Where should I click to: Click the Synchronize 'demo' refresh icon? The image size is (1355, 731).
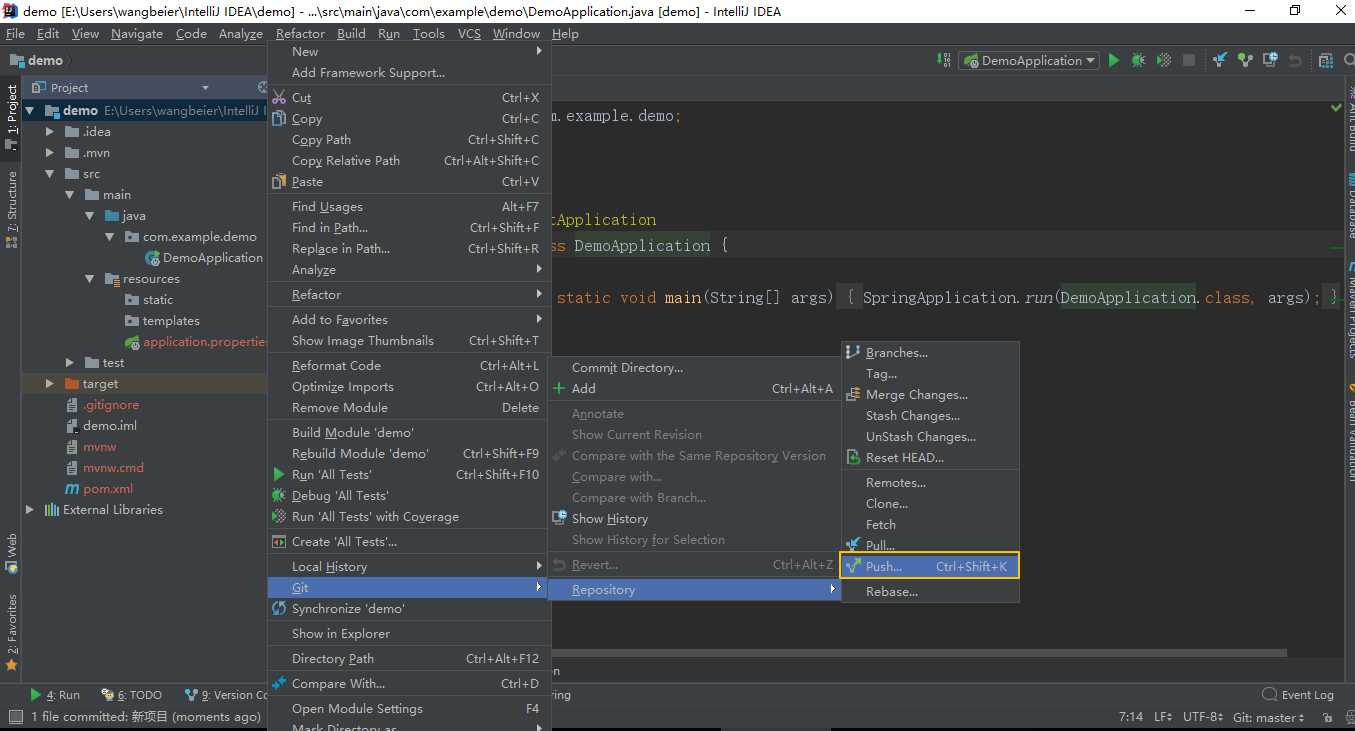tap(279, 608)
